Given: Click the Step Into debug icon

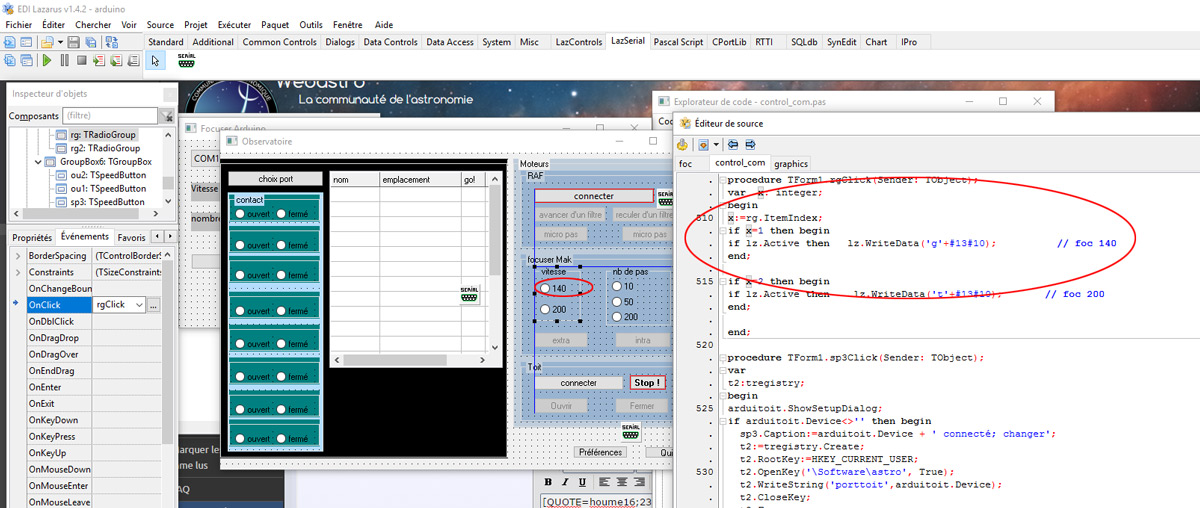Looking at the screenshot, I should coord(99,60).
